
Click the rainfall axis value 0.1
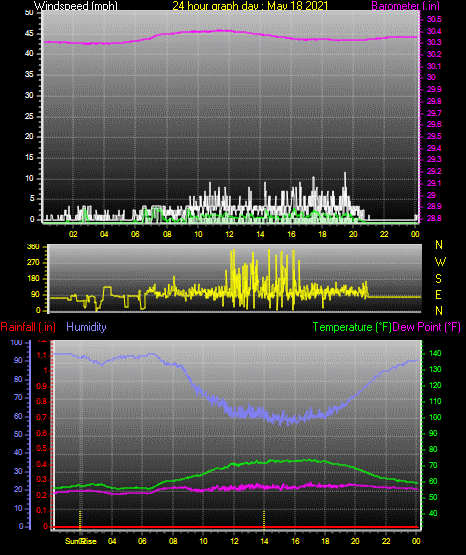tap(42, 510)
